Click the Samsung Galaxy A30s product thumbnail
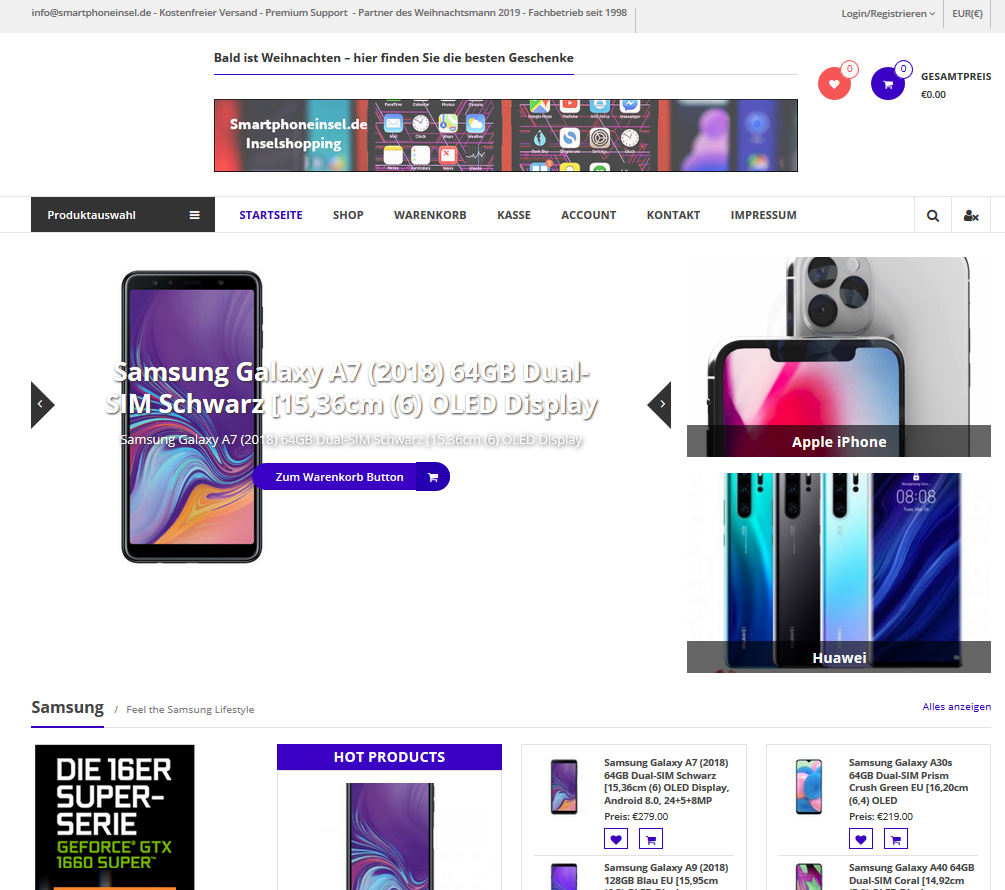This screenshot has height=890, width=1005. 809,786
